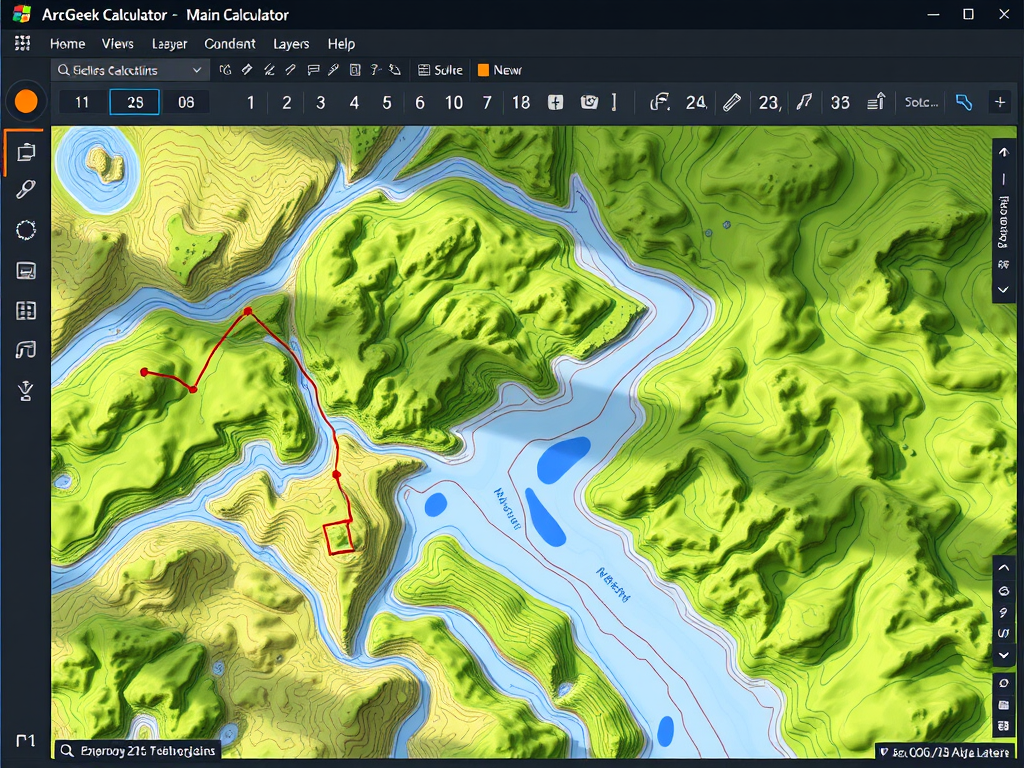Image resolution: width=1024 pixels, height=768 pixels.
Task: Select the measuring tool below the copy icon
Action: (x=26, y=190)
